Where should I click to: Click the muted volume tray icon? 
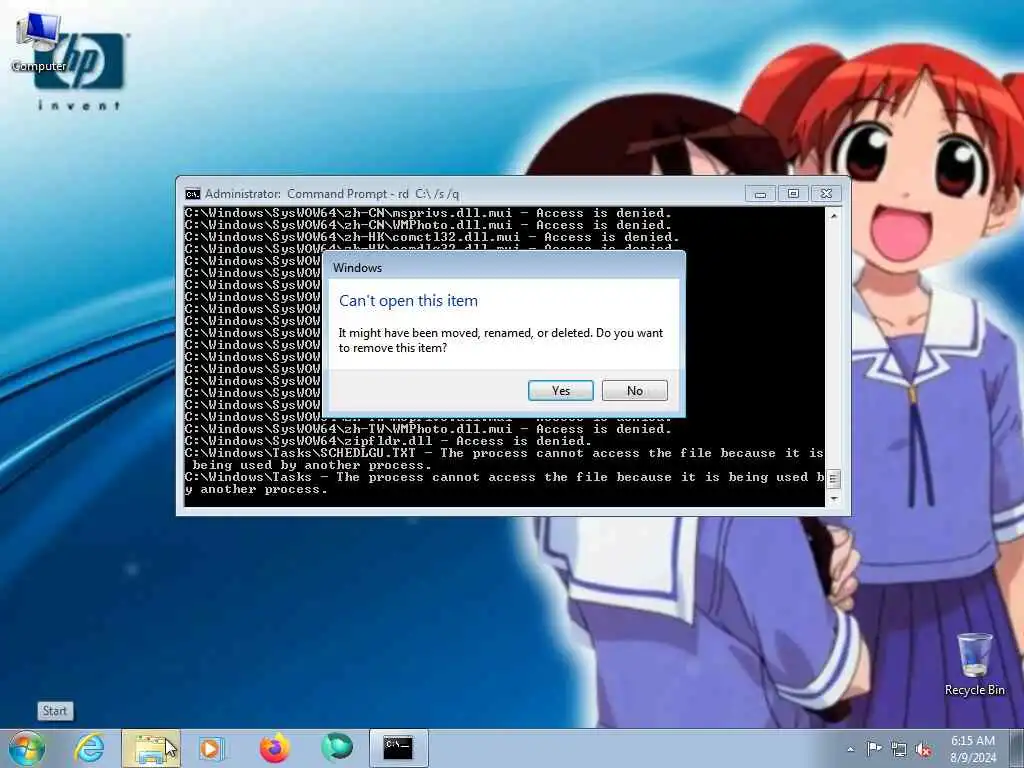pyautogui.click(x=923, y=749)
